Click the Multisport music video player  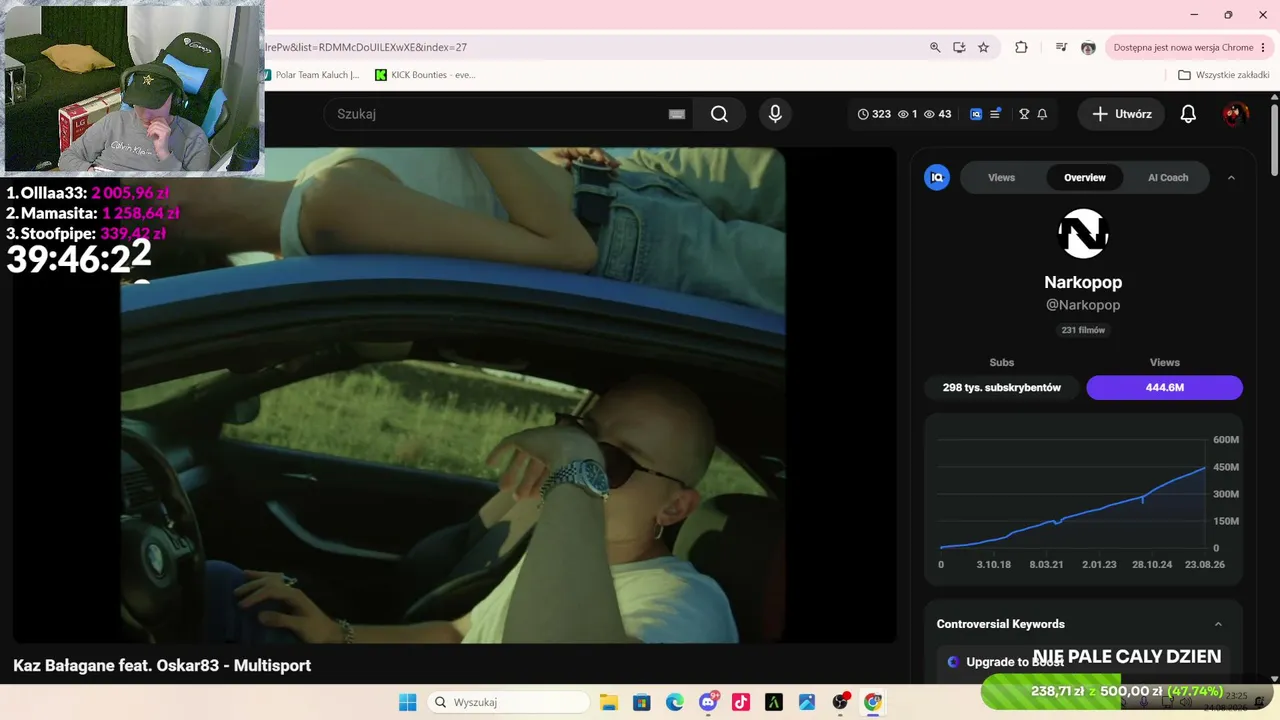454,395
